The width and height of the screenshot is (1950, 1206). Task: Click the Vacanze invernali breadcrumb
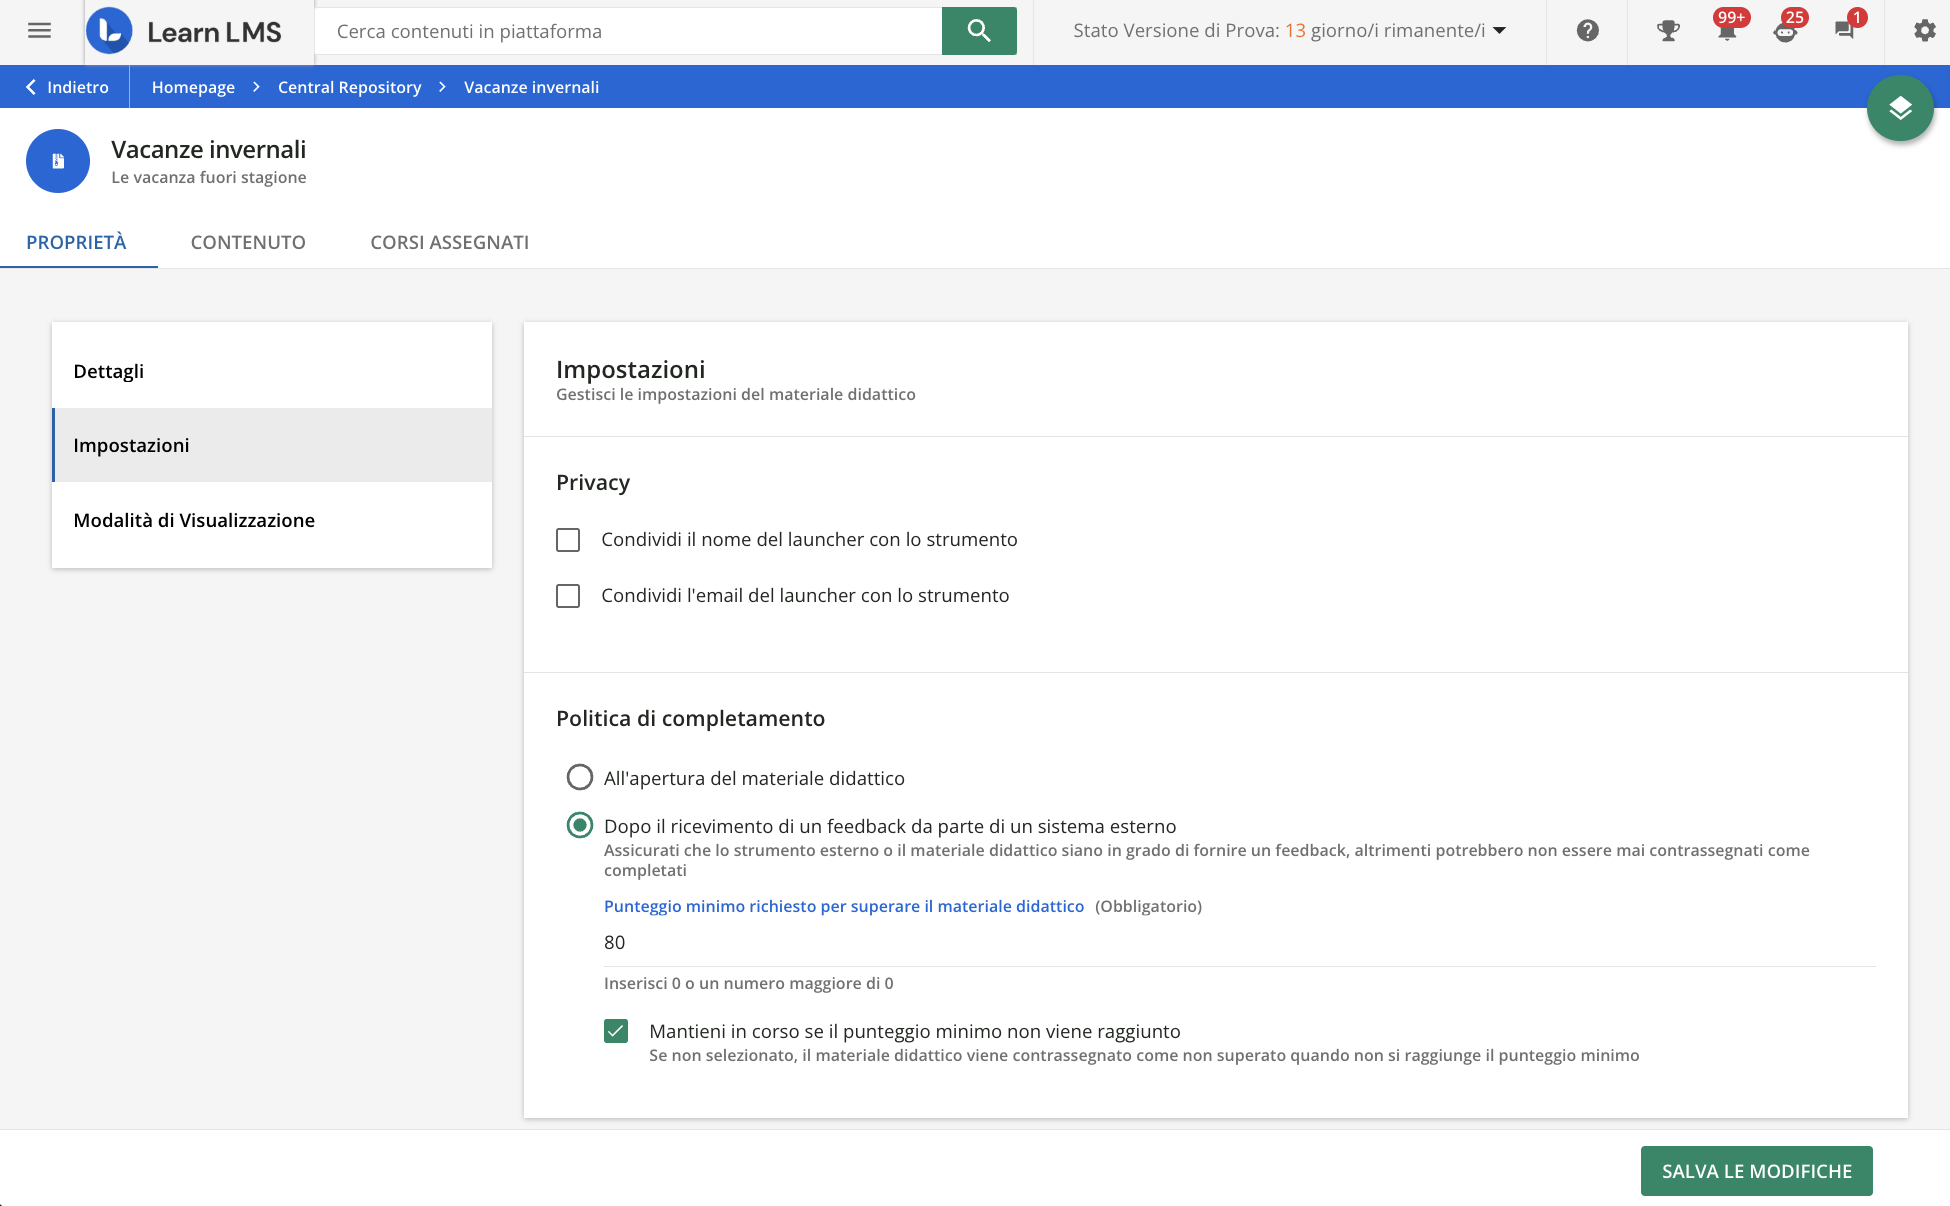[531, 87]
